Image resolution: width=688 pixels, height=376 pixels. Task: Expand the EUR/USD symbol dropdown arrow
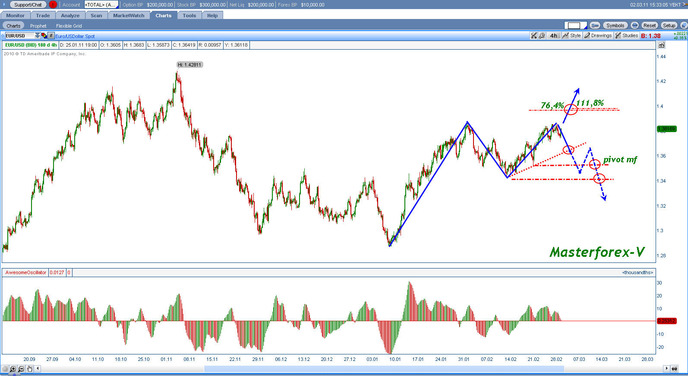(37, 36)
